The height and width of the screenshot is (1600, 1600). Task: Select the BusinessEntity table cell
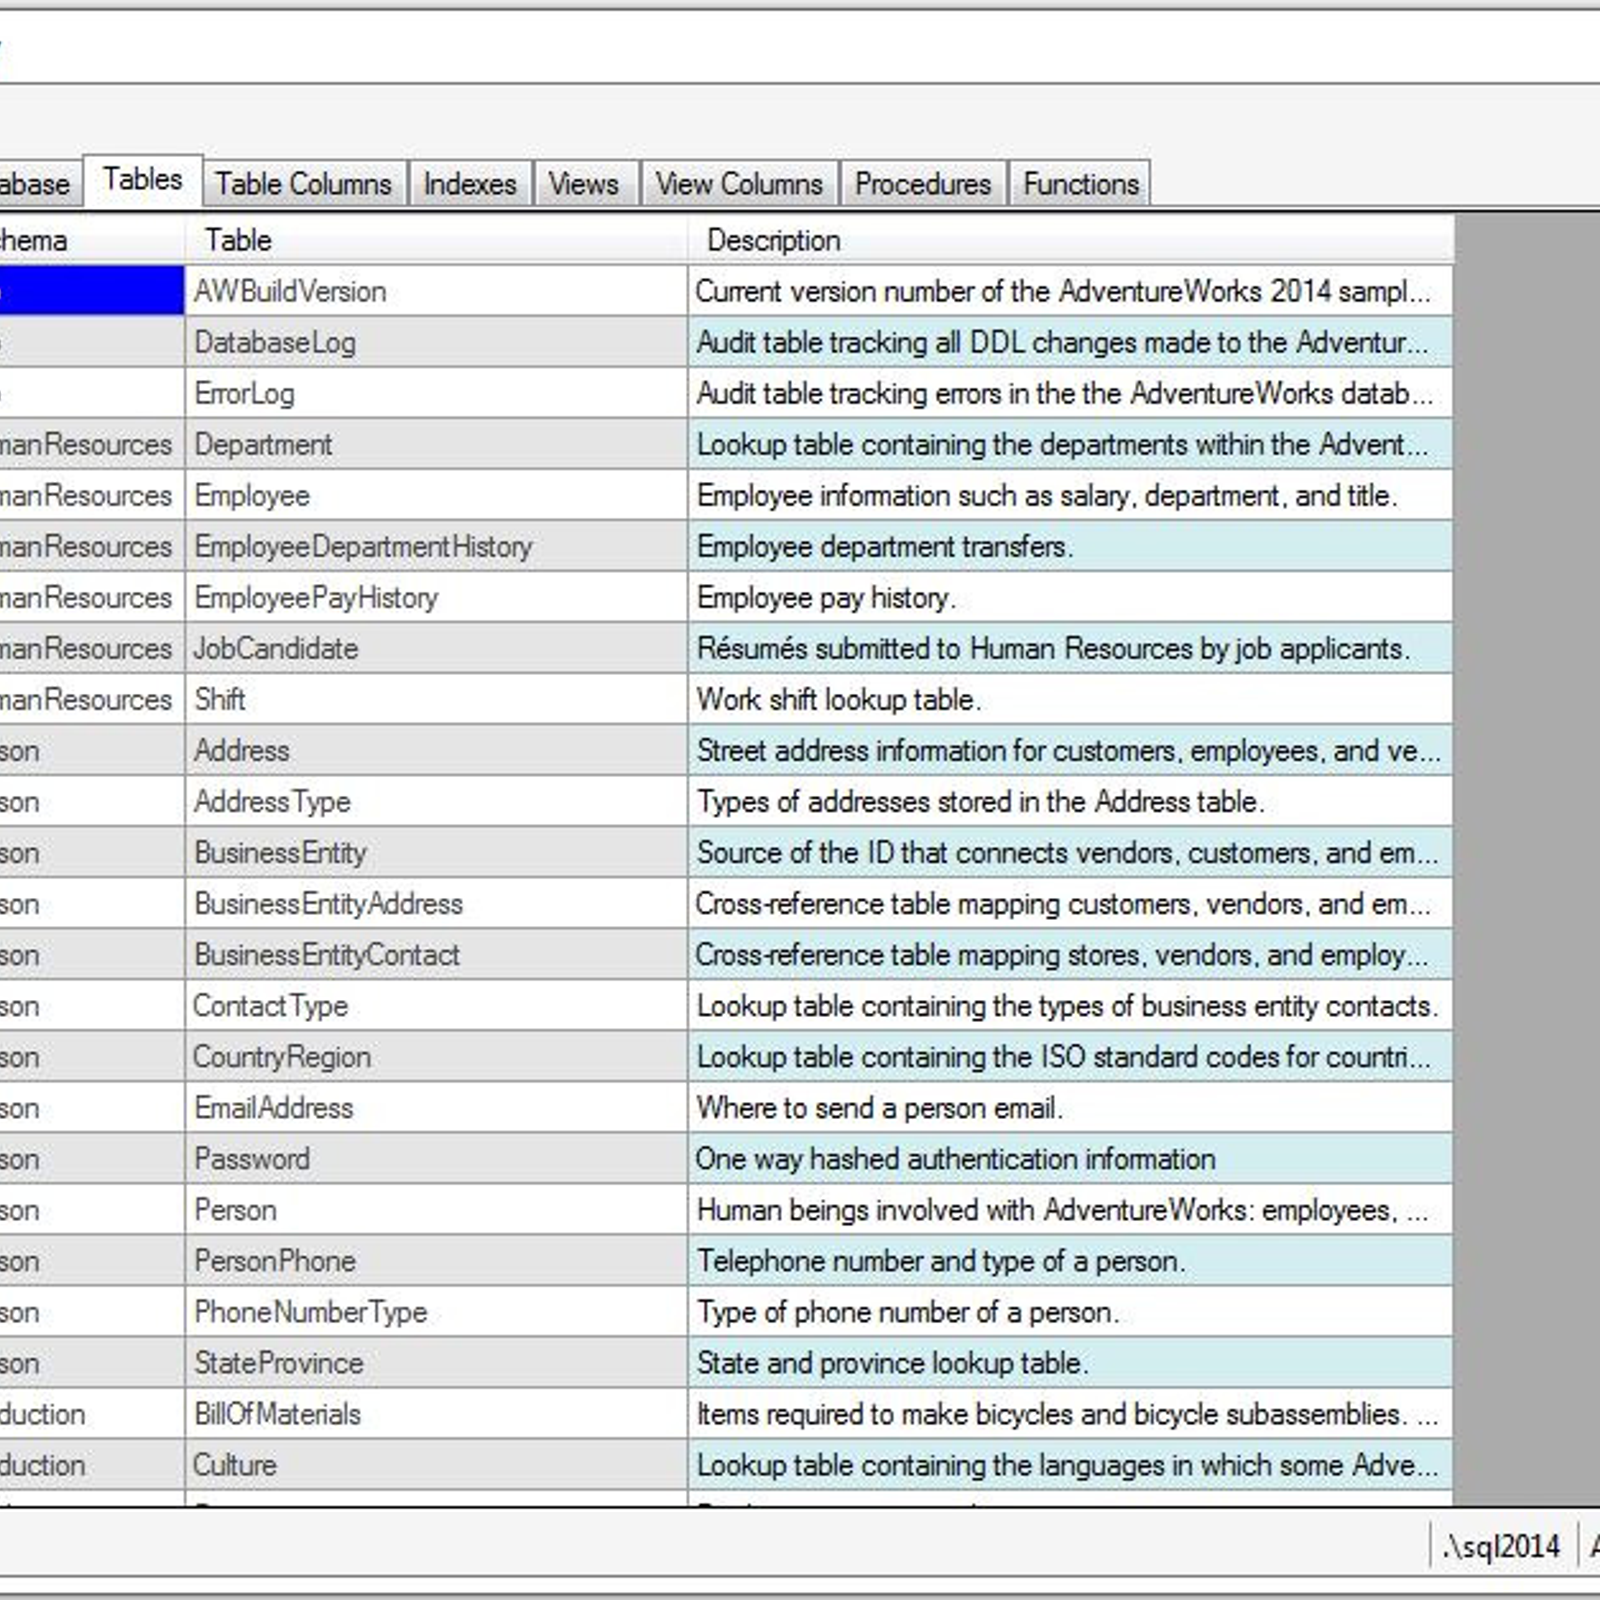(436, 852)
